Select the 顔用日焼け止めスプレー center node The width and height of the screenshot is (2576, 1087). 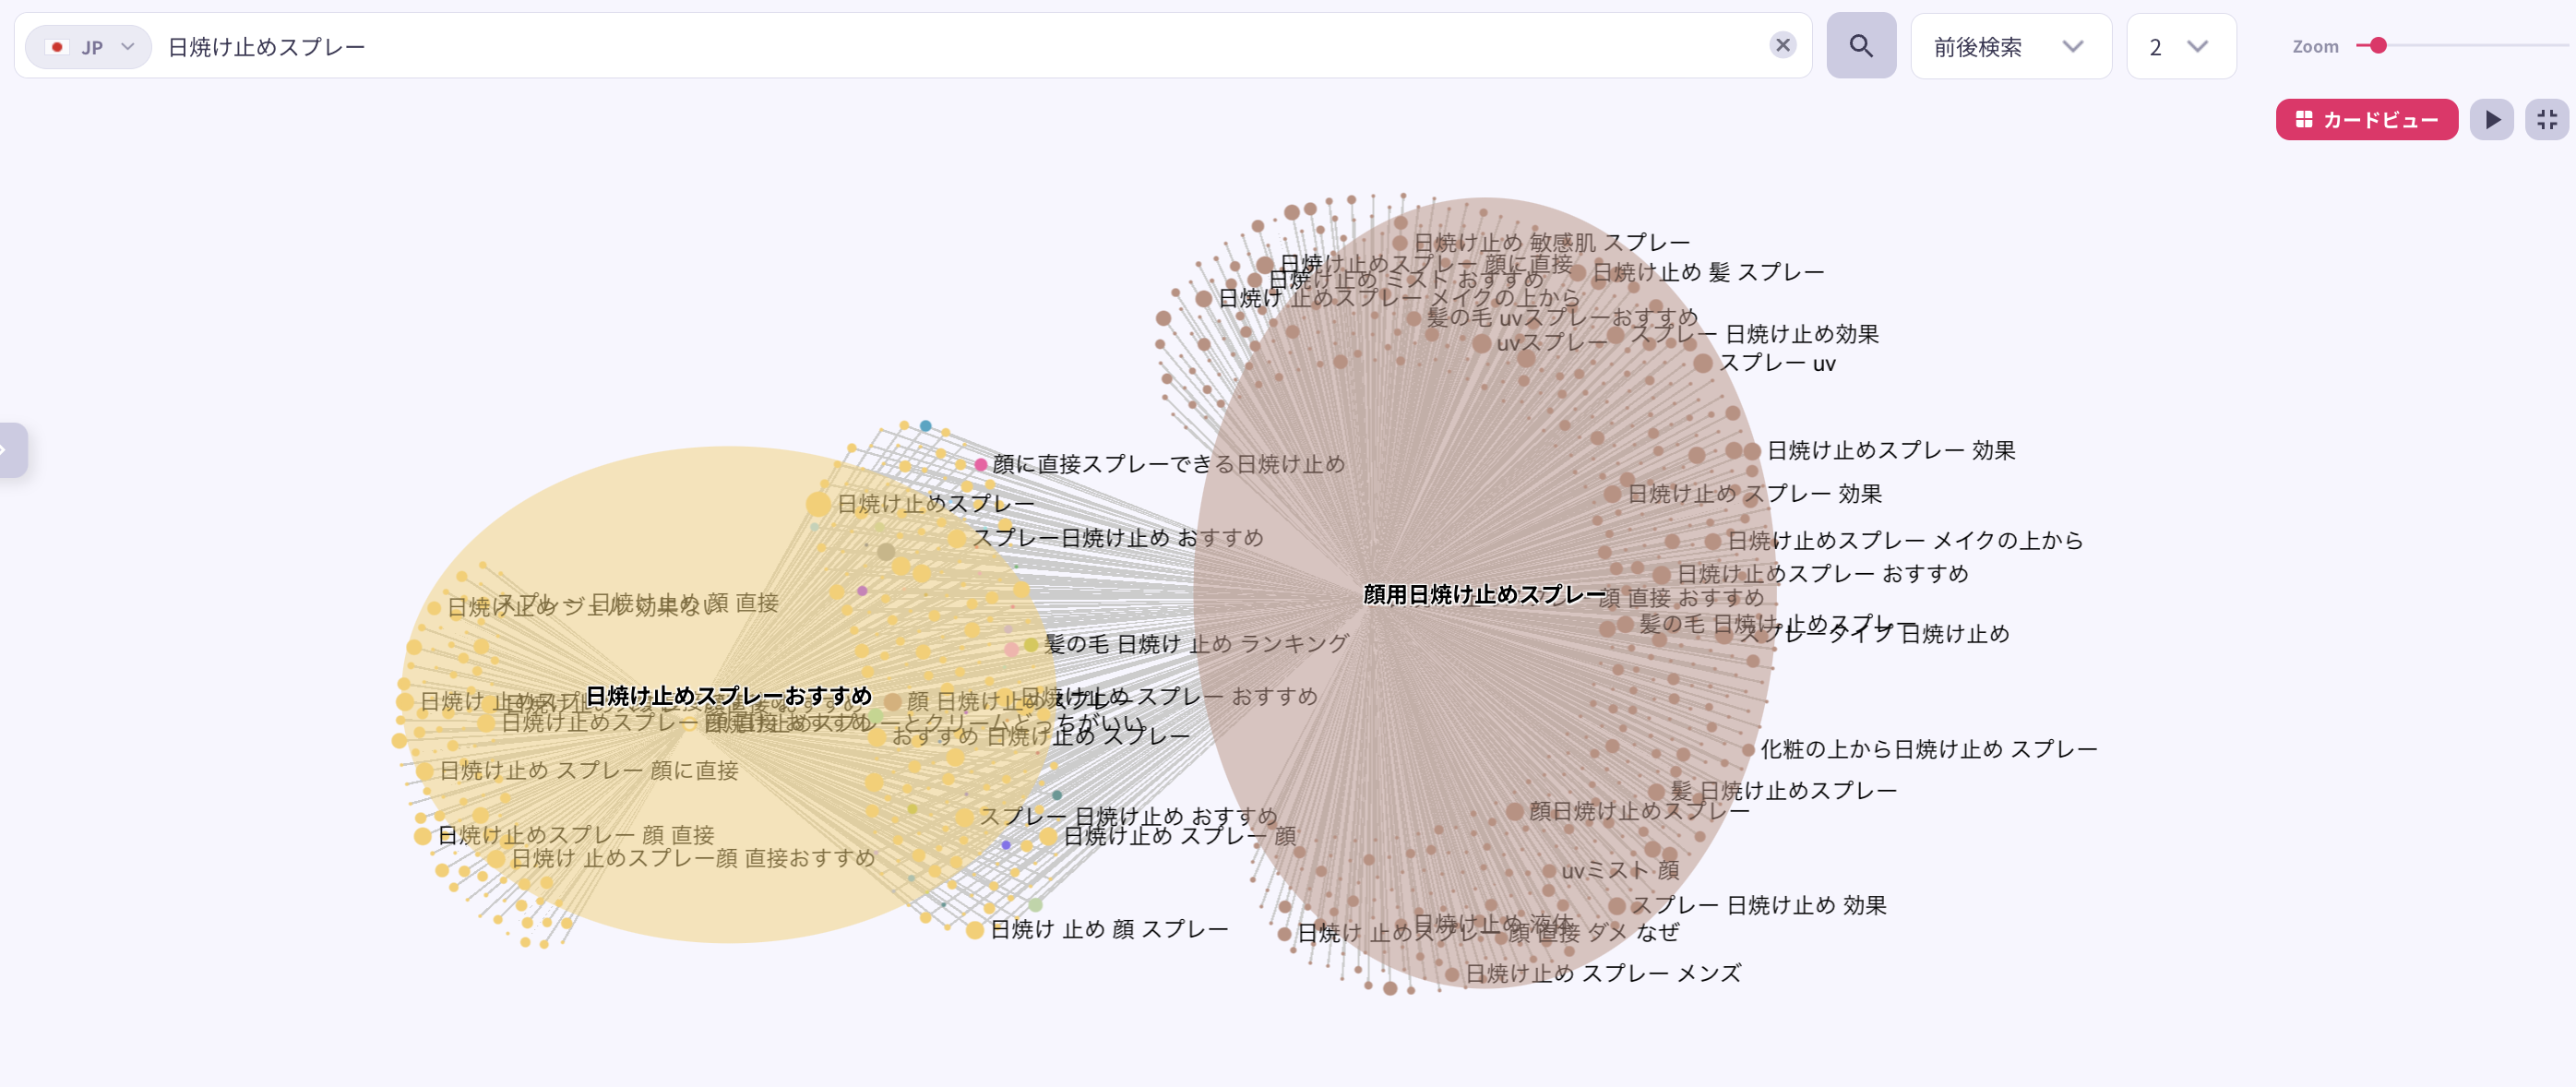click(x=1484, y=595)
